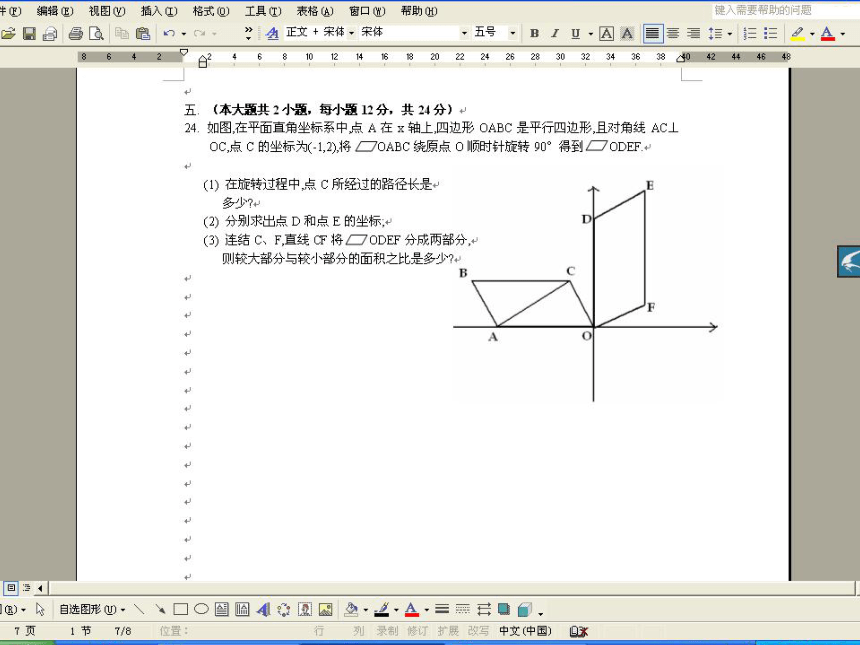The width and height of the screenshot is (860, 645).
Task: Toggle Align Right
Action: coord(694,33)
